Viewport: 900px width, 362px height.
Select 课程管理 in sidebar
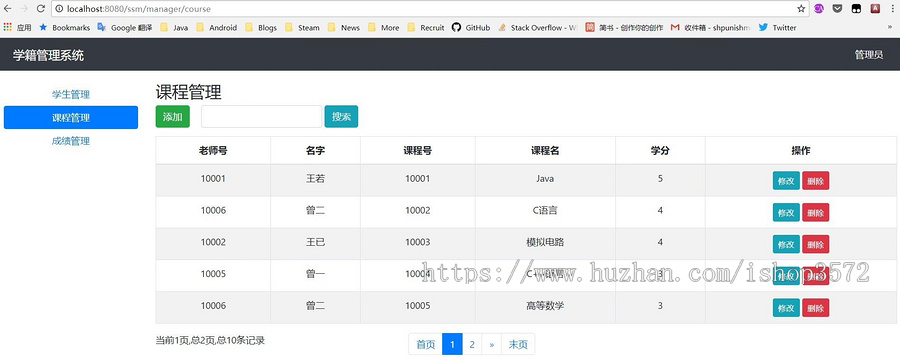(71, 118)
